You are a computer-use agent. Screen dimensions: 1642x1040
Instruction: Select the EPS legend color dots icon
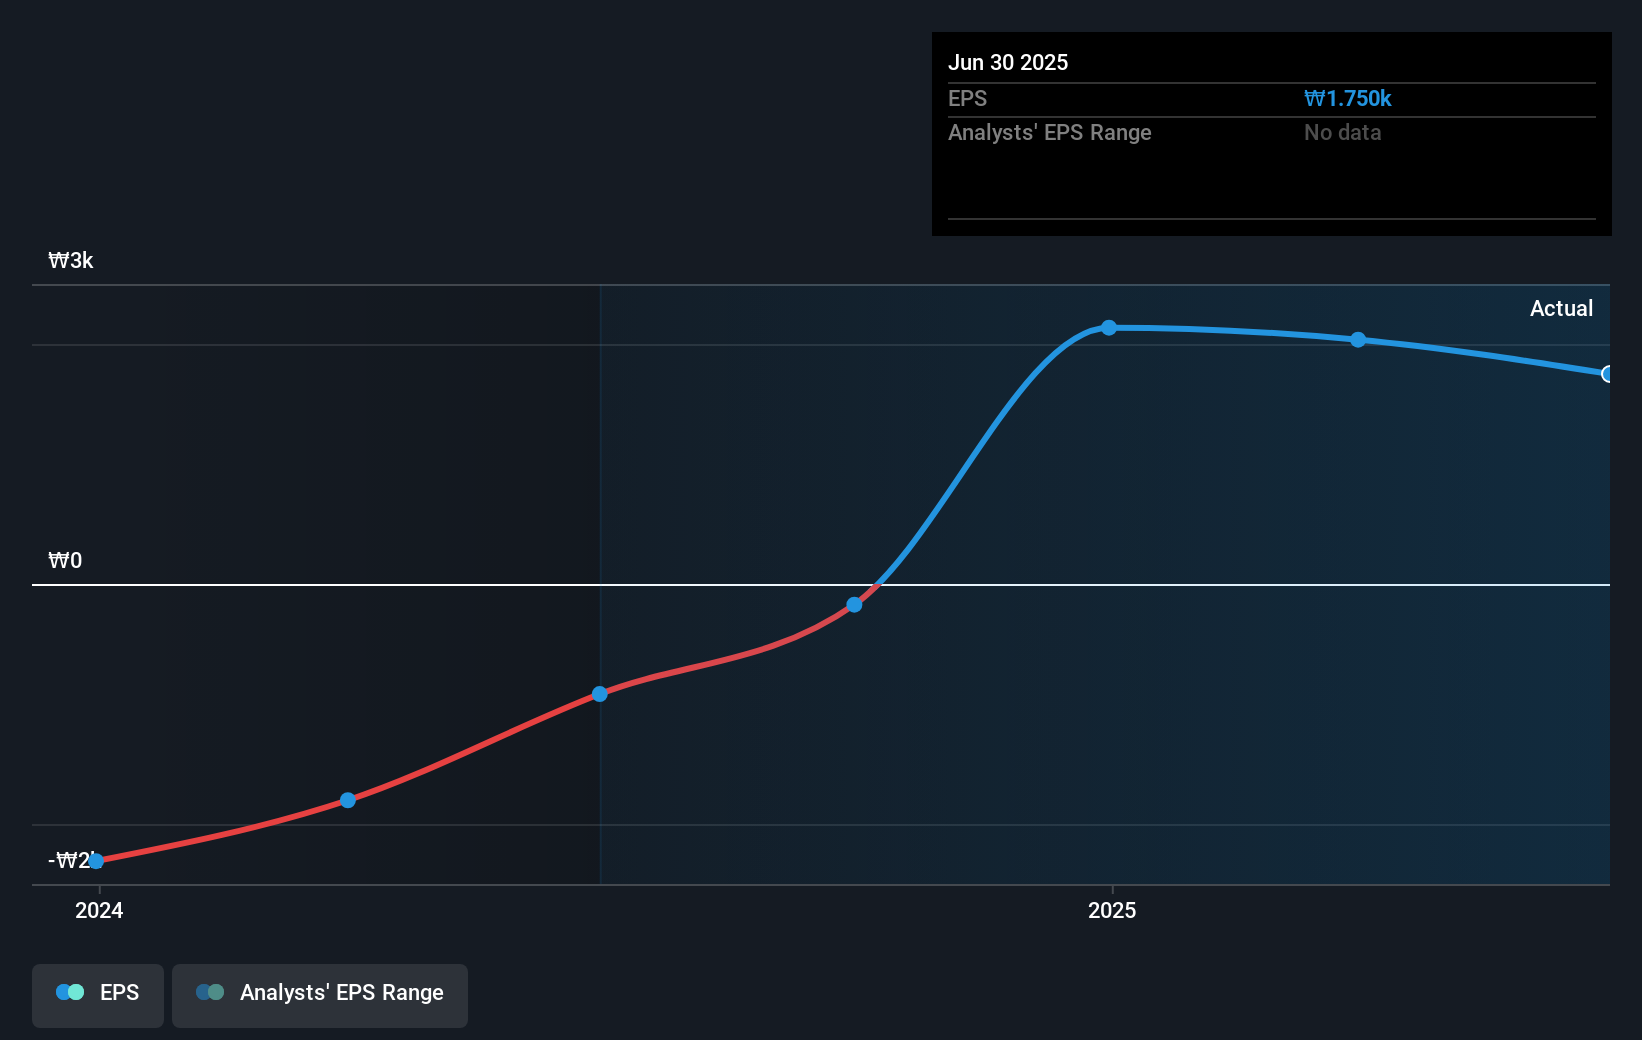pos(68,992)
